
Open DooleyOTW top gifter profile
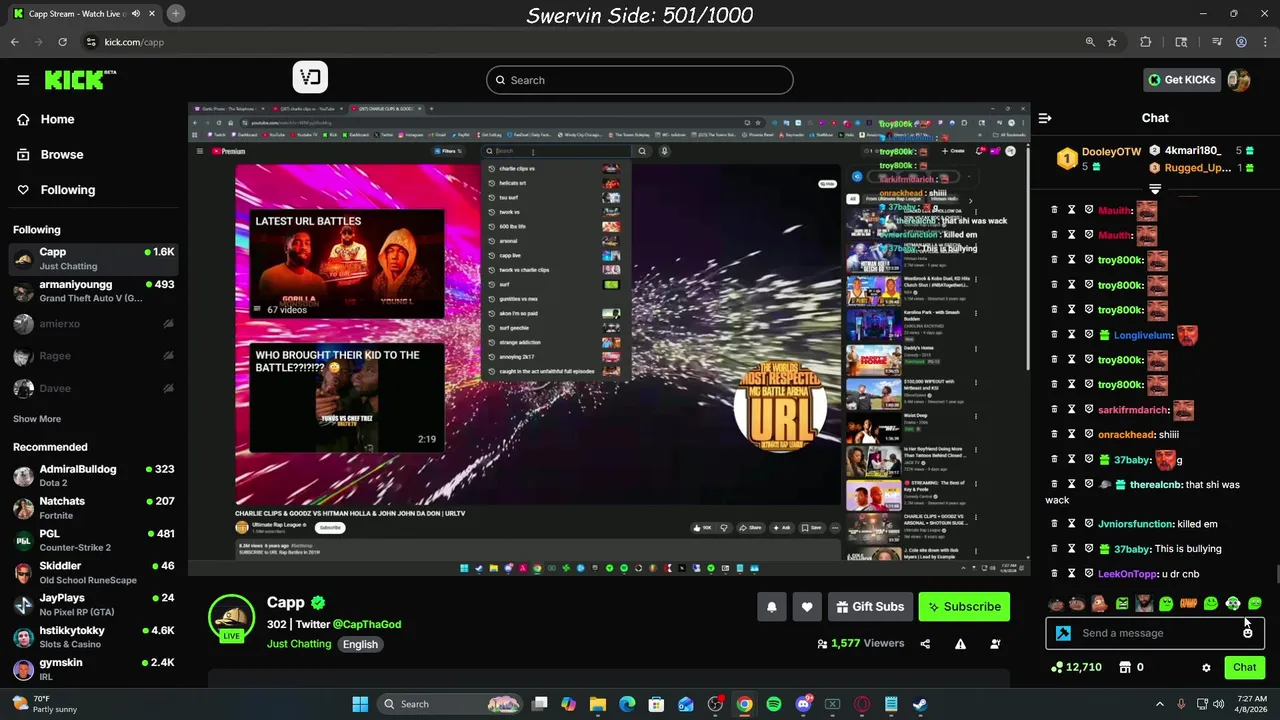(1111, 152)
